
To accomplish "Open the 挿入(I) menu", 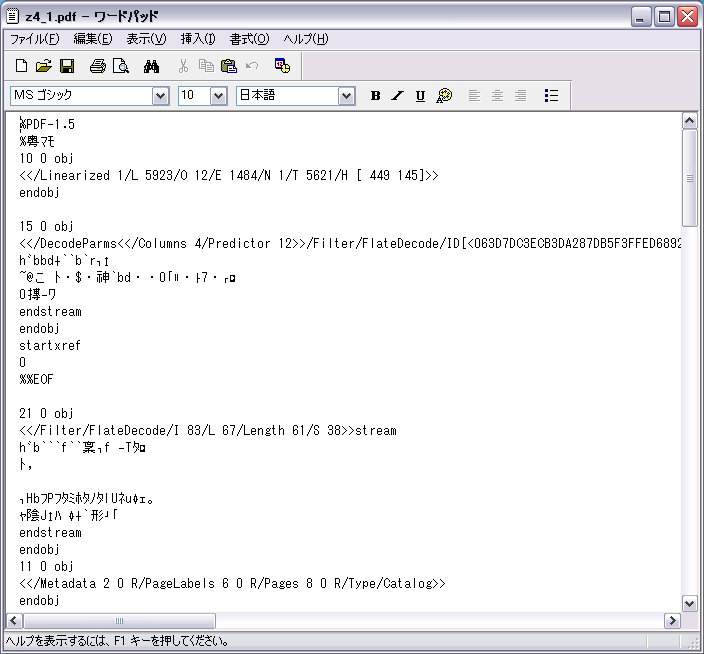I will 198,39.
